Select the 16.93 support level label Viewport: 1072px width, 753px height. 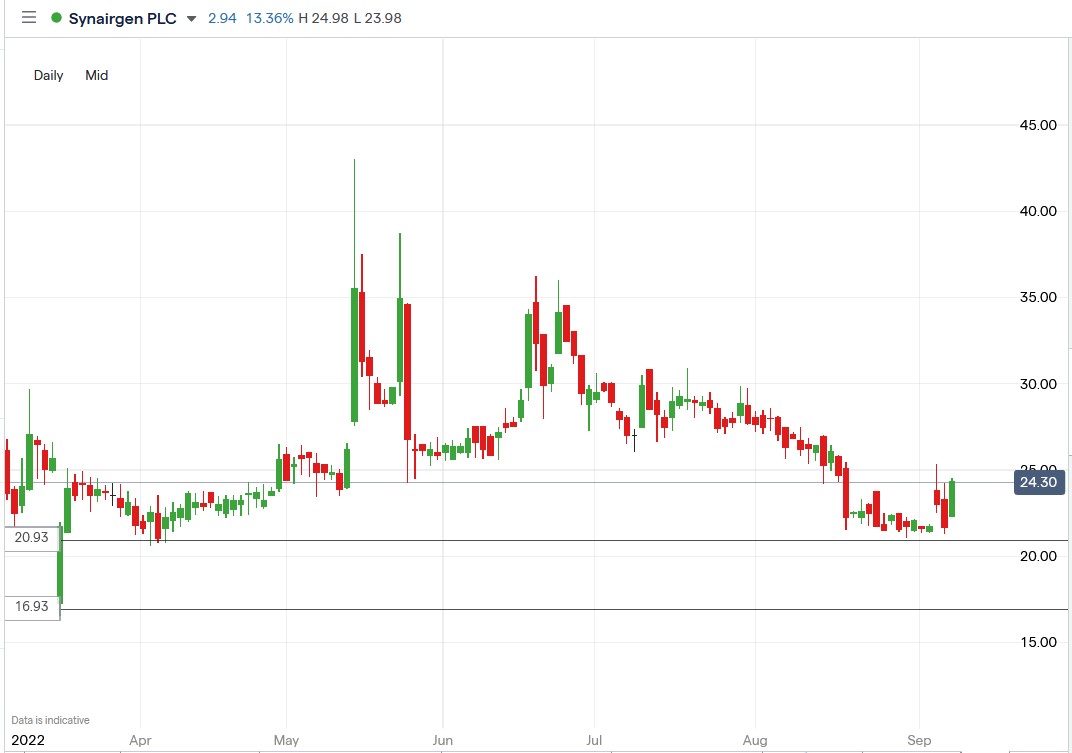coord(31,606)
